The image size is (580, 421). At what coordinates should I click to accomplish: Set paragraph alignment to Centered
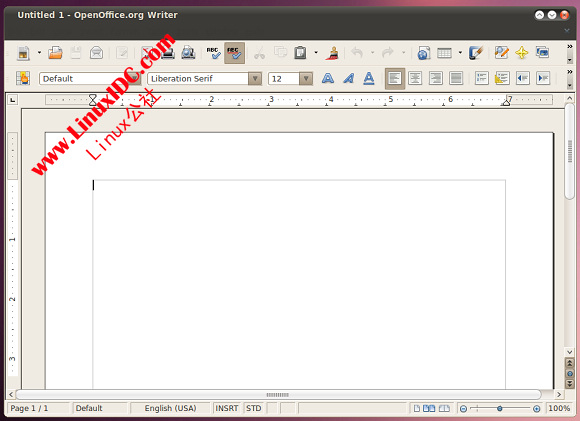(x=415, y=78)
